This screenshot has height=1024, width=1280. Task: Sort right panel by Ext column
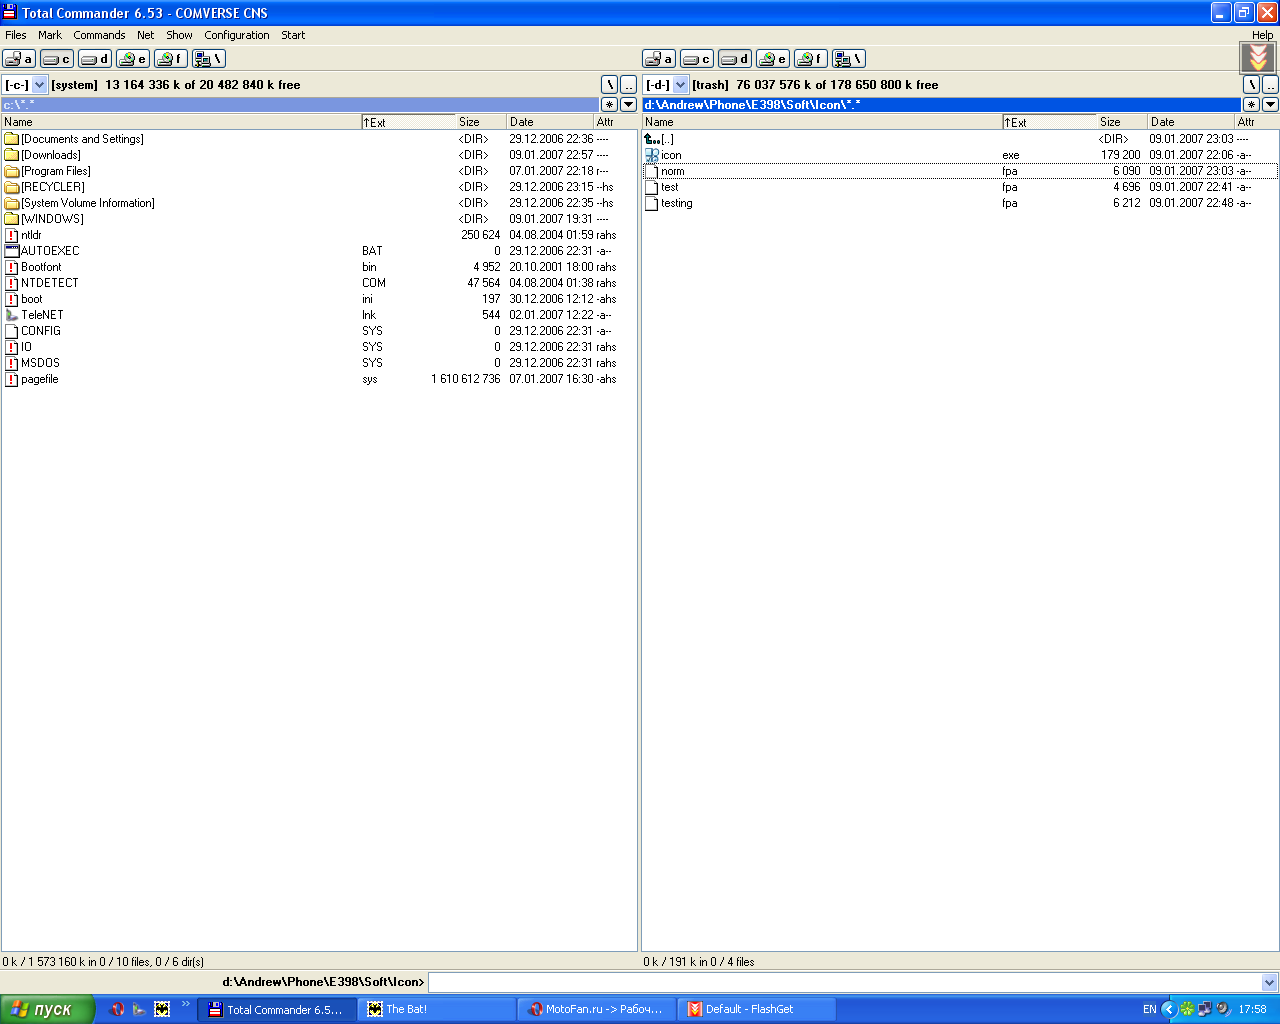point(1049,122)
